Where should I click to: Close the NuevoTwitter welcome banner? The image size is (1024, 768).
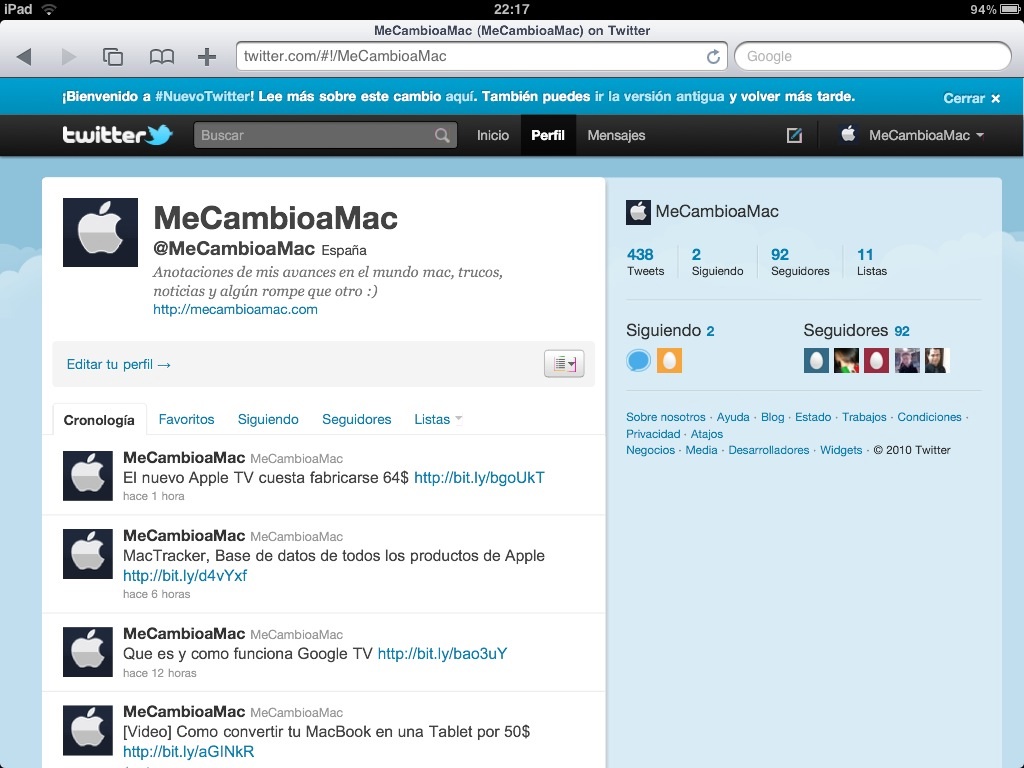[972, 98]
